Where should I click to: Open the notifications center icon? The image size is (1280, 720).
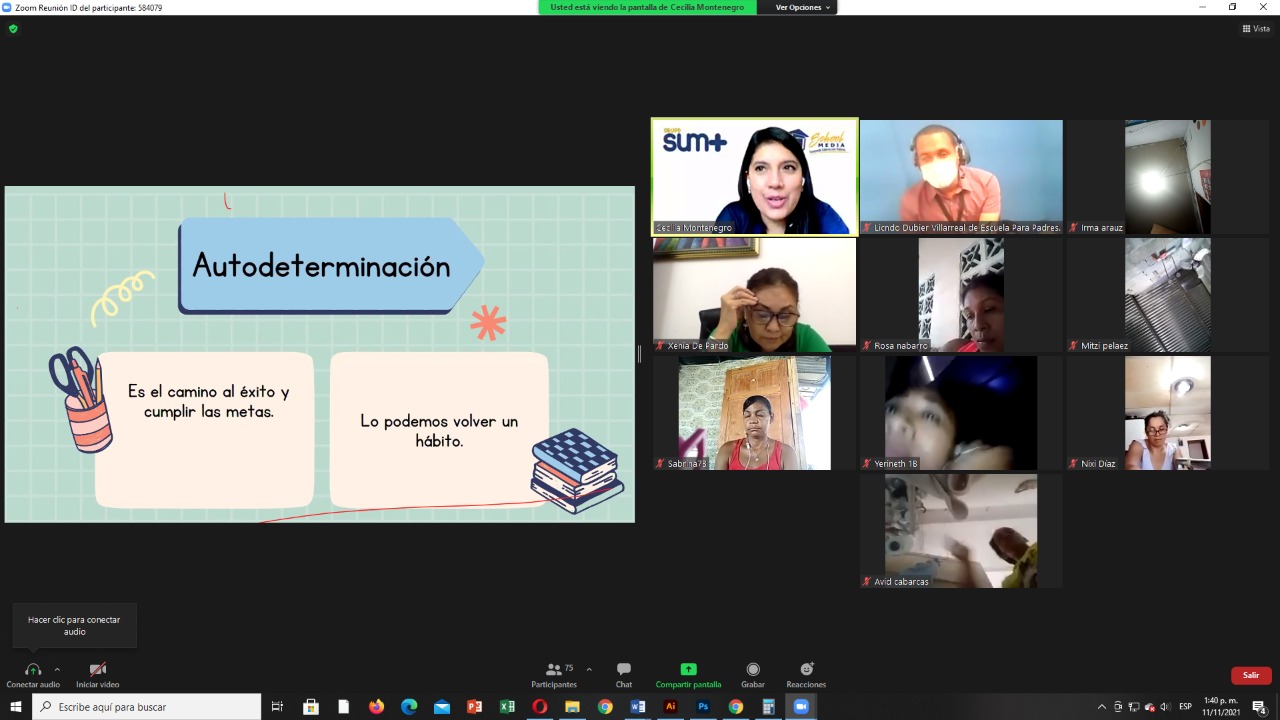coord(1259,707)
